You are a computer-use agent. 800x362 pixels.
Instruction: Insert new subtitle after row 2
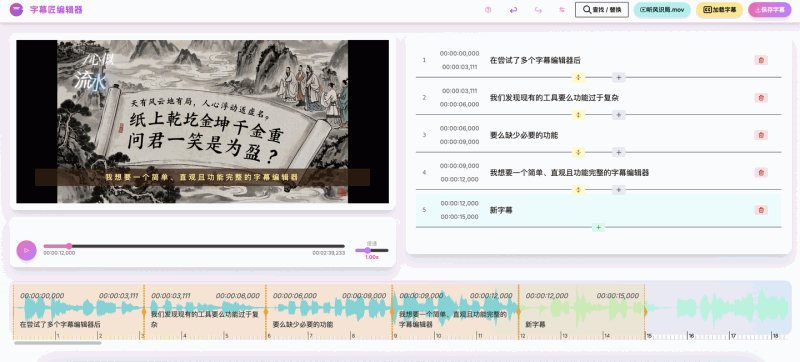618,115
